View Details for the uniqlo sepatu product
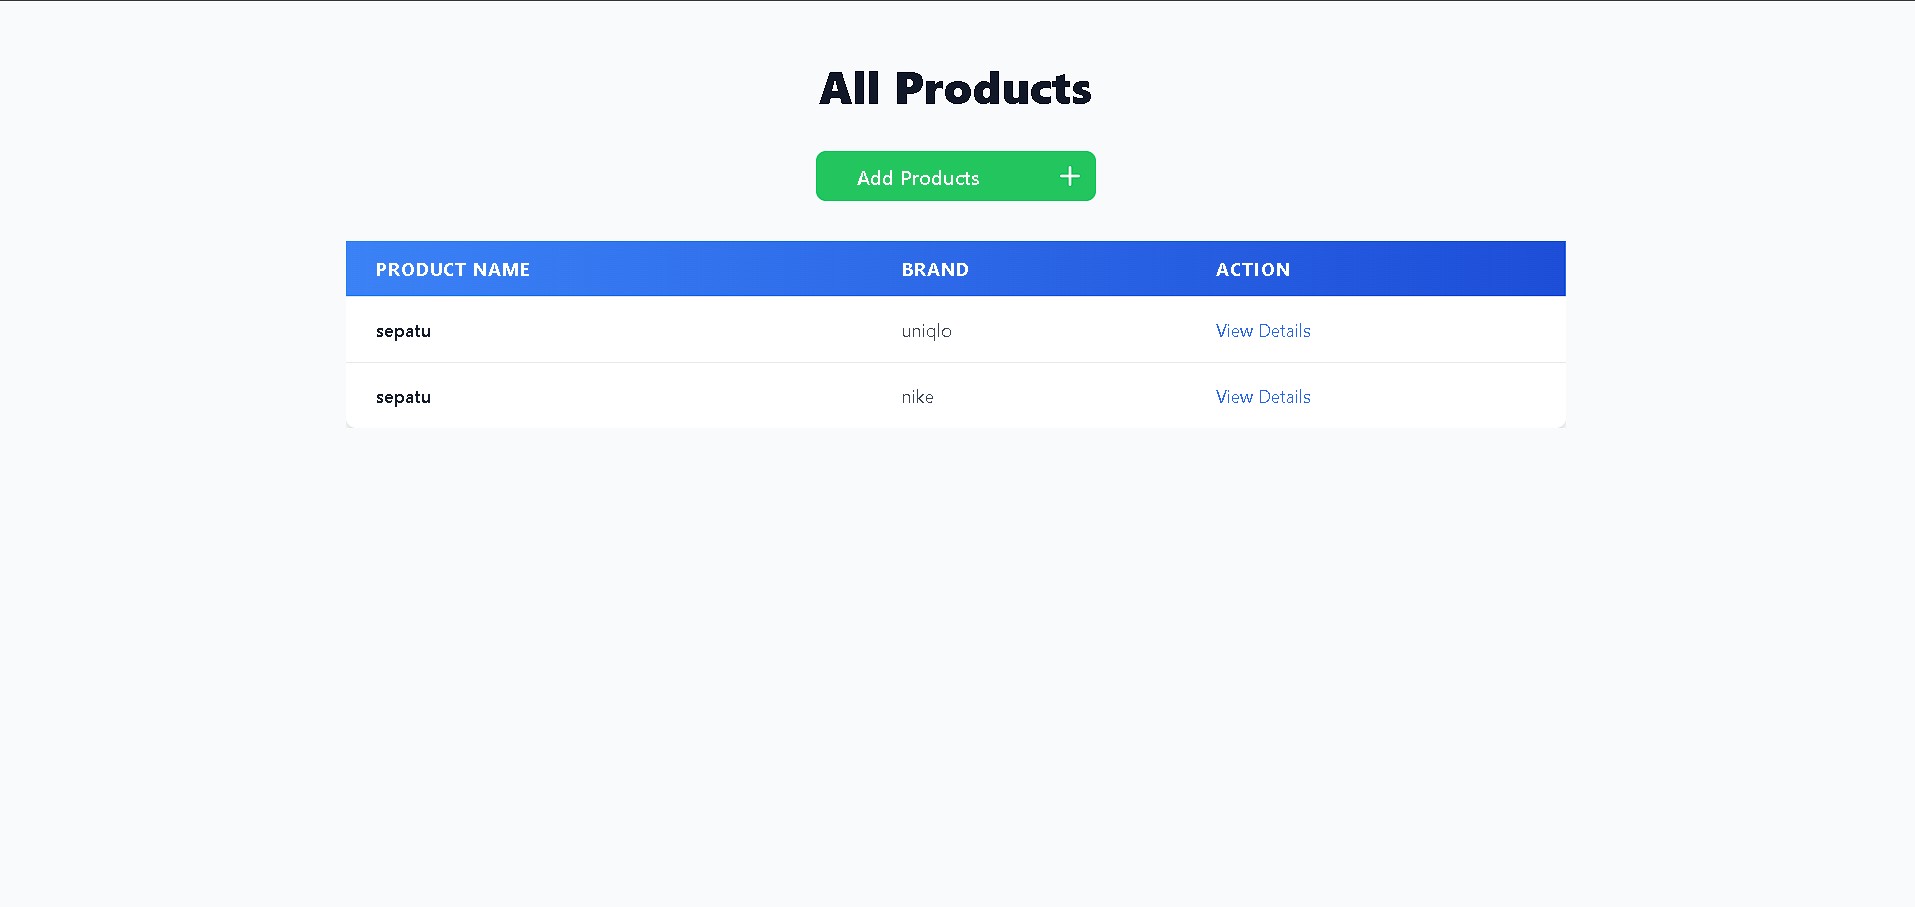 coord(1262,330)
